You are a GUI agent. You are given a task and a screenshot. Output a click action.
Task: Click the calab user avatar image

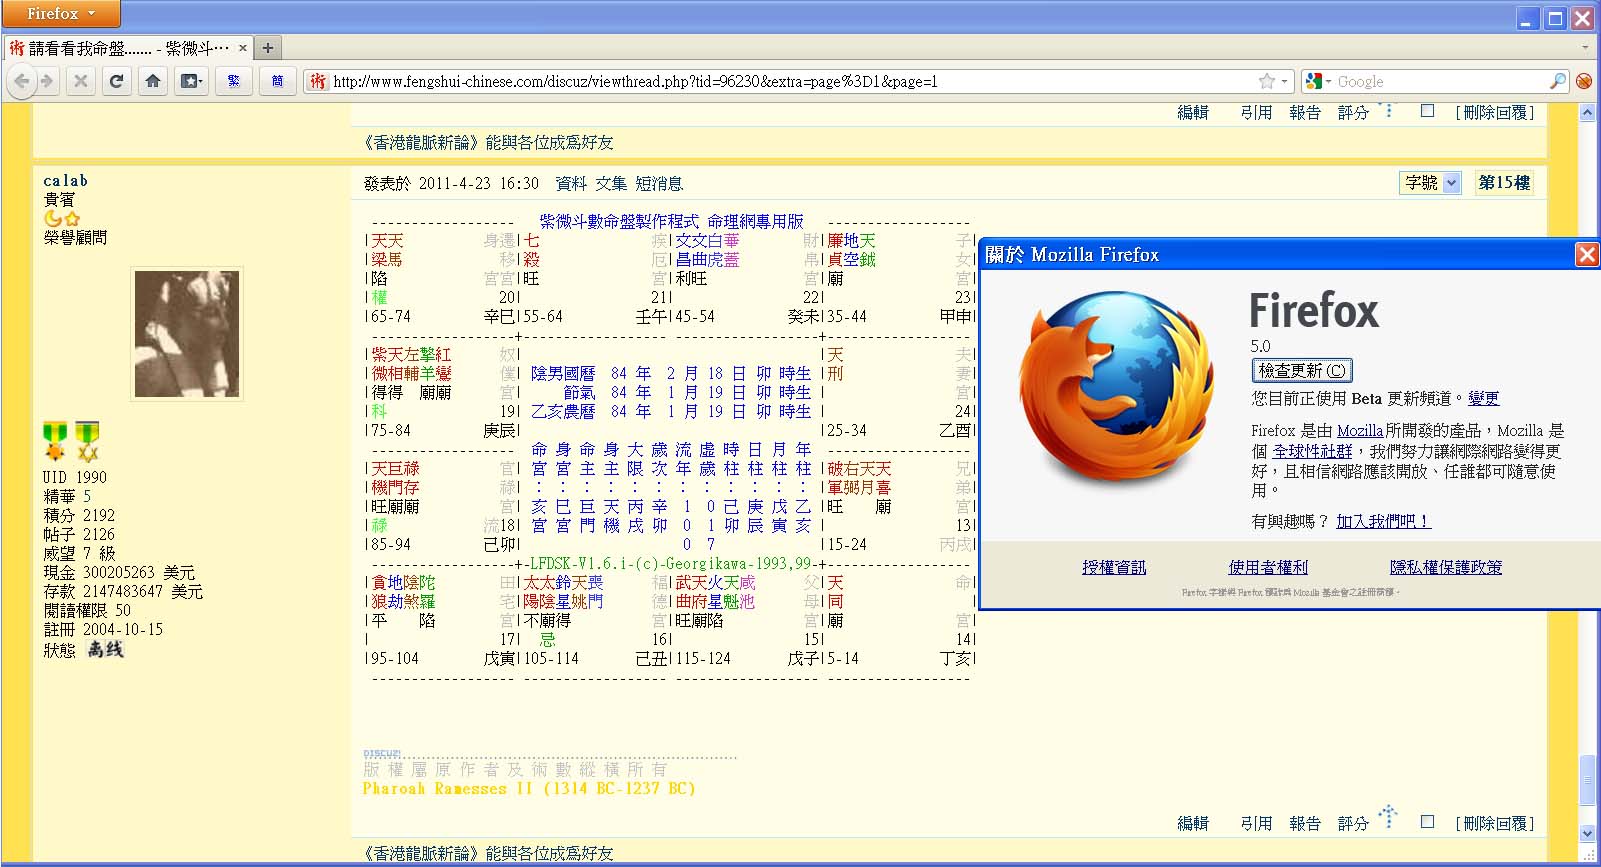pos(187,334)
